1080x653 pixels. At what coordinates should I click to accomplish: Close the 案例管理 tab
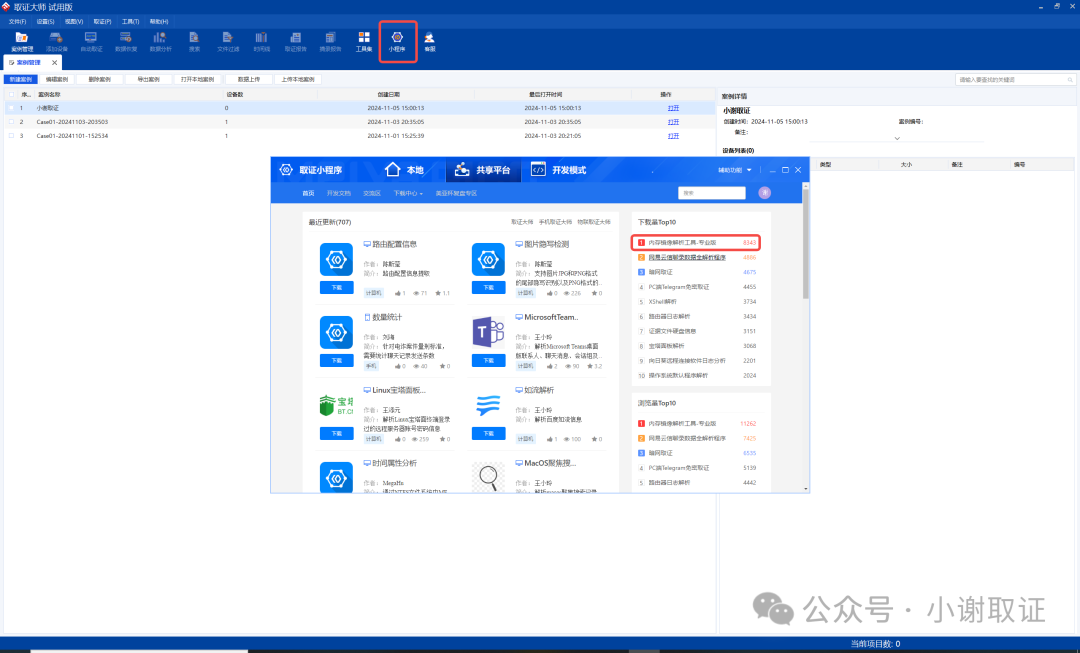coord(54,63)
